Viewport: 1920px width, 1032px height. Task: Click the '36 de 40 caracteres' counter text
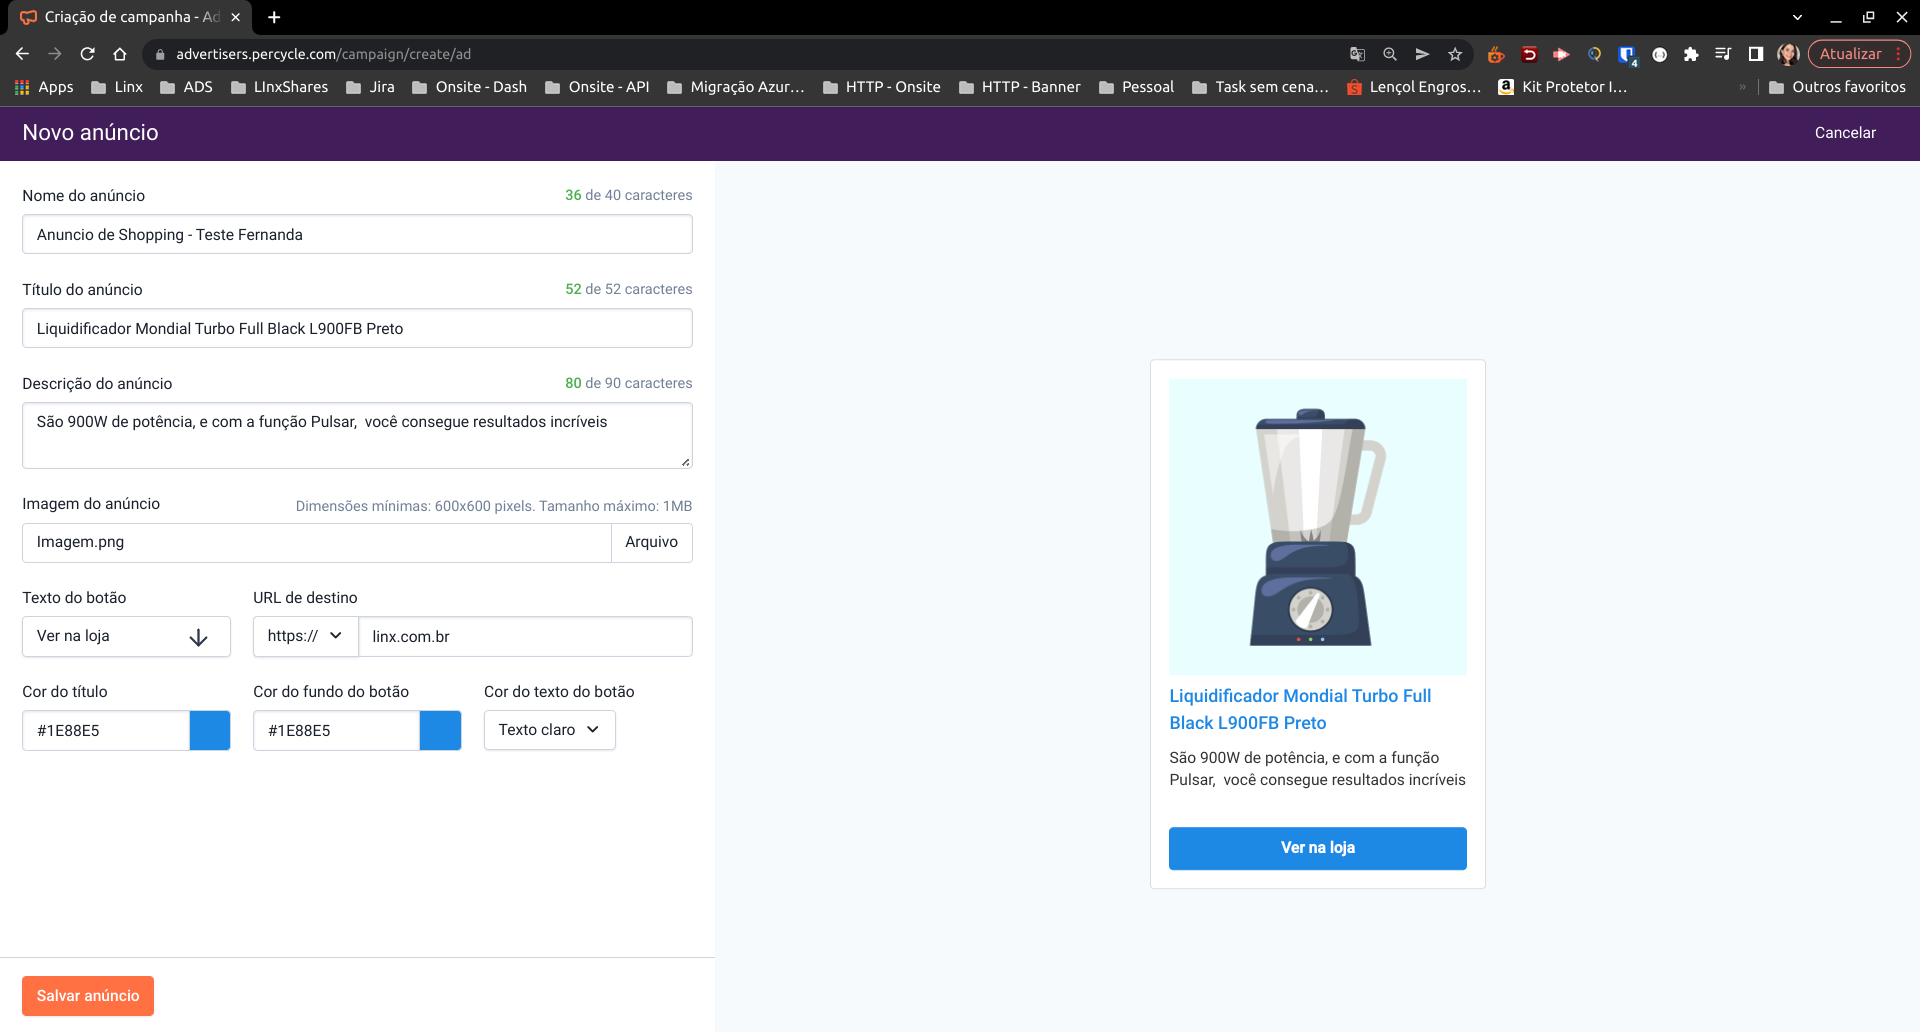point(628,195)
